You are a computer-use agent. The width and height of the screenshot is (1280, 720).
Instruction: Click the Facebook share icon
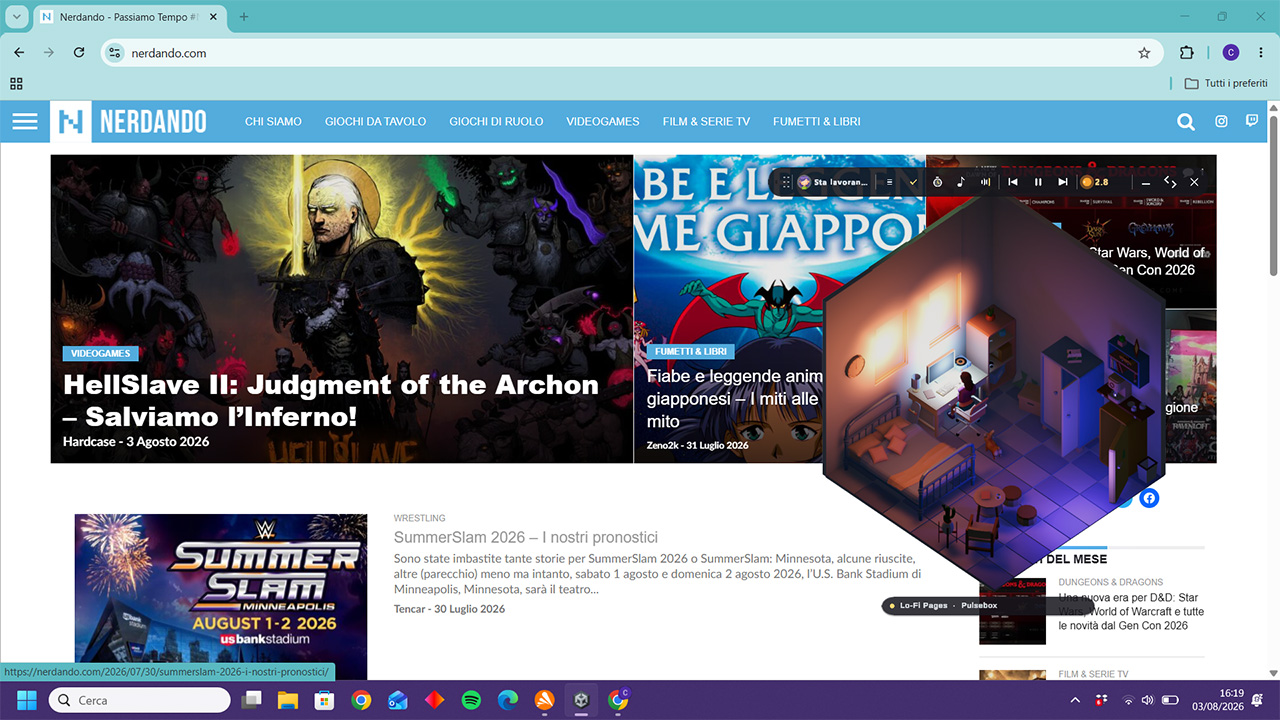coord(1149,498)
